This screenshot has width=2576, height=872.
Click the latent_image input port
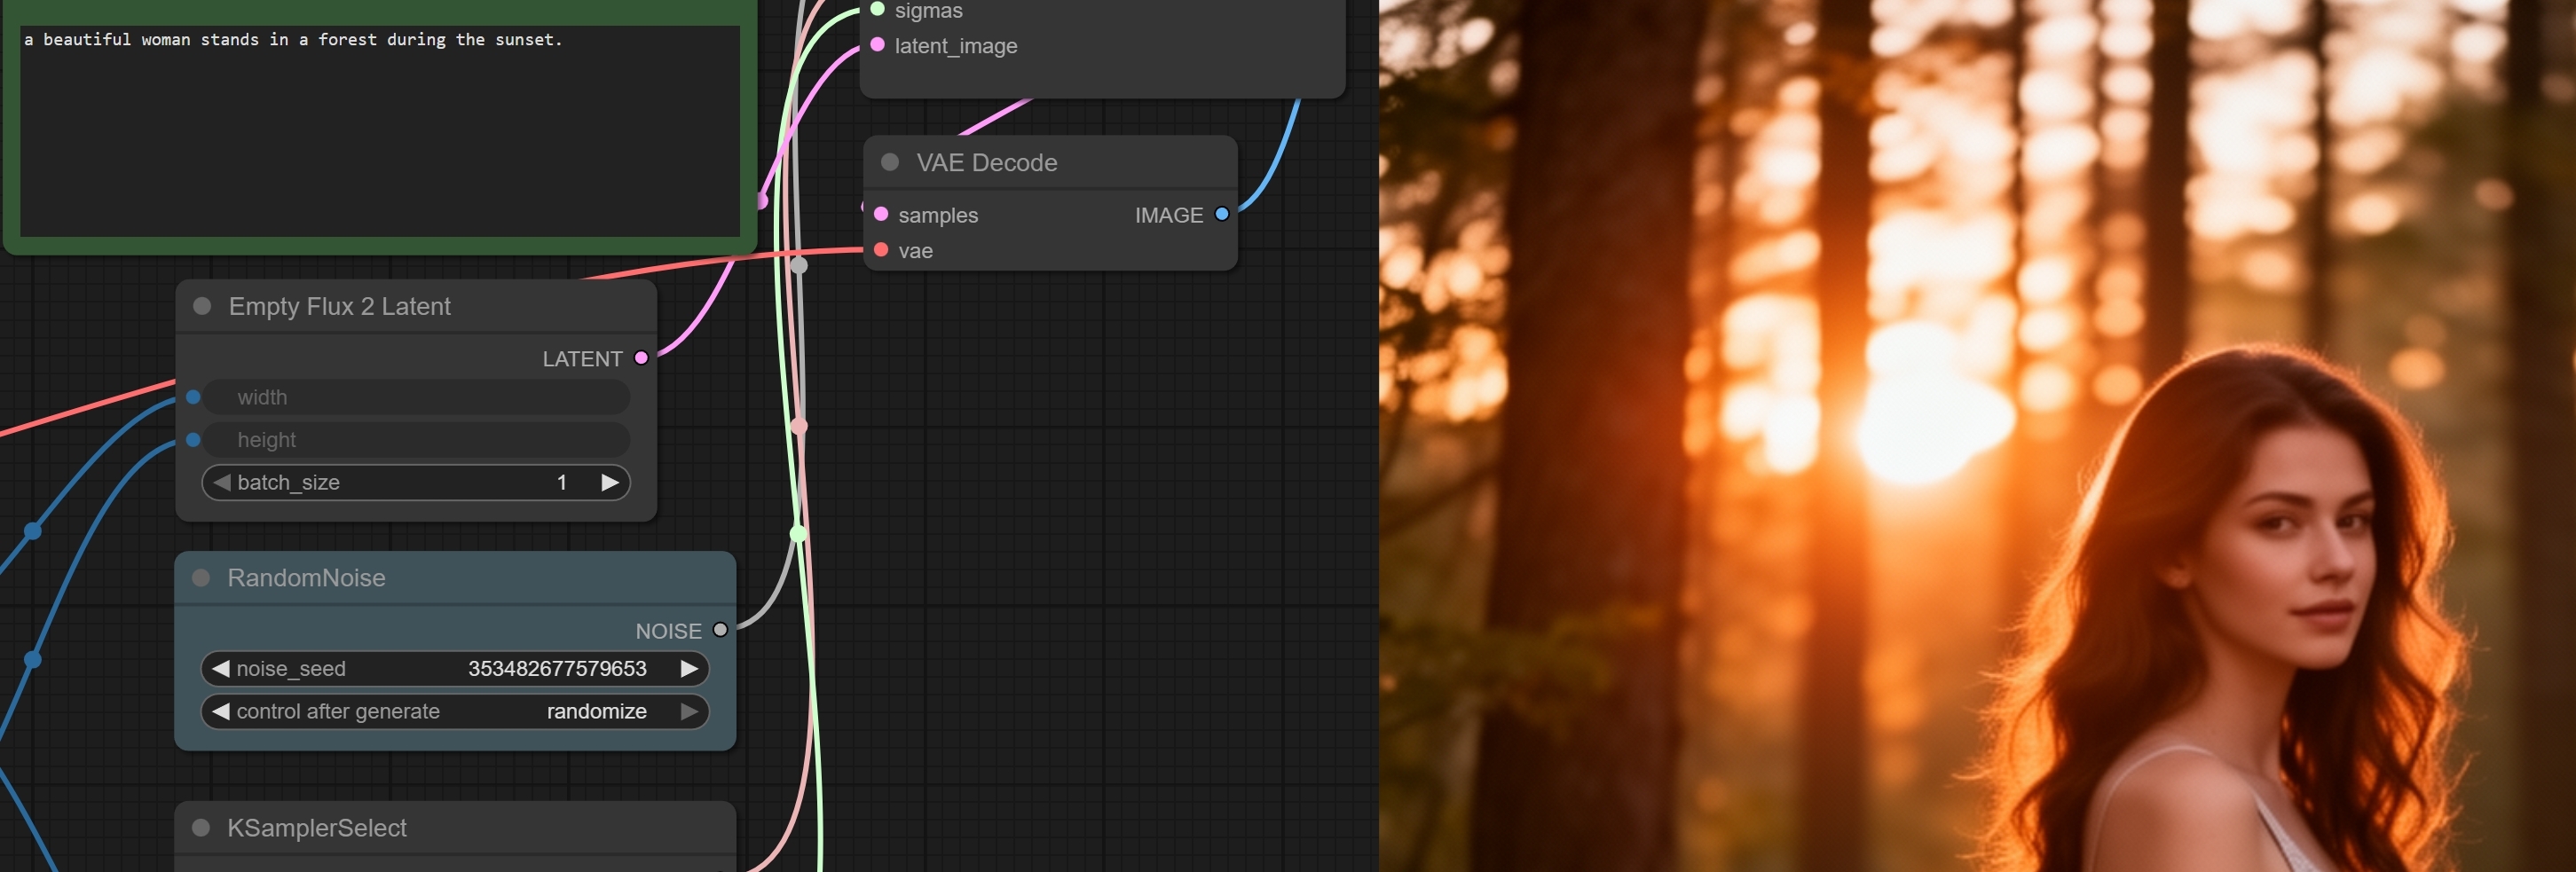(x=877, y=45)
